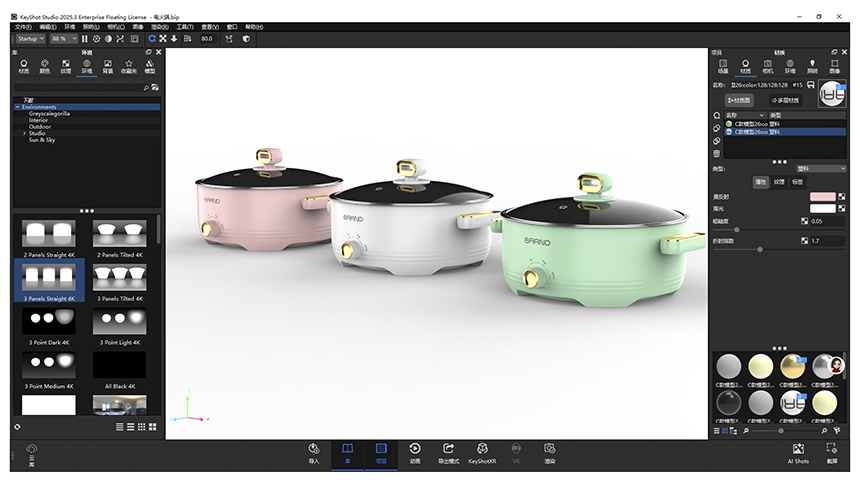860x484 pixels.
Task: Click the blue refresh arrow icon
Action: [152, 39]
